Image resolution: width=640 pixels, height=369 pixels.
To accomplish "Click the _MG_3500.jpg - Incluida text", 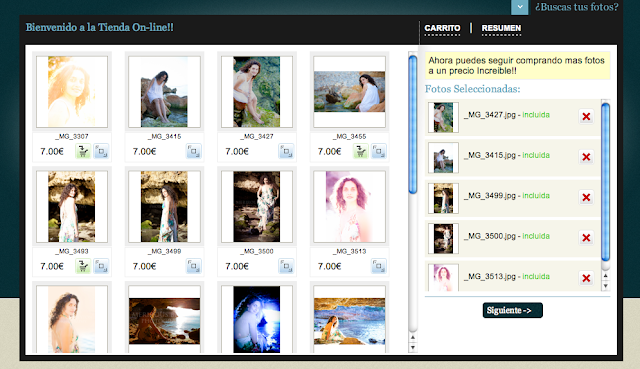I will [x=507, y=236].
